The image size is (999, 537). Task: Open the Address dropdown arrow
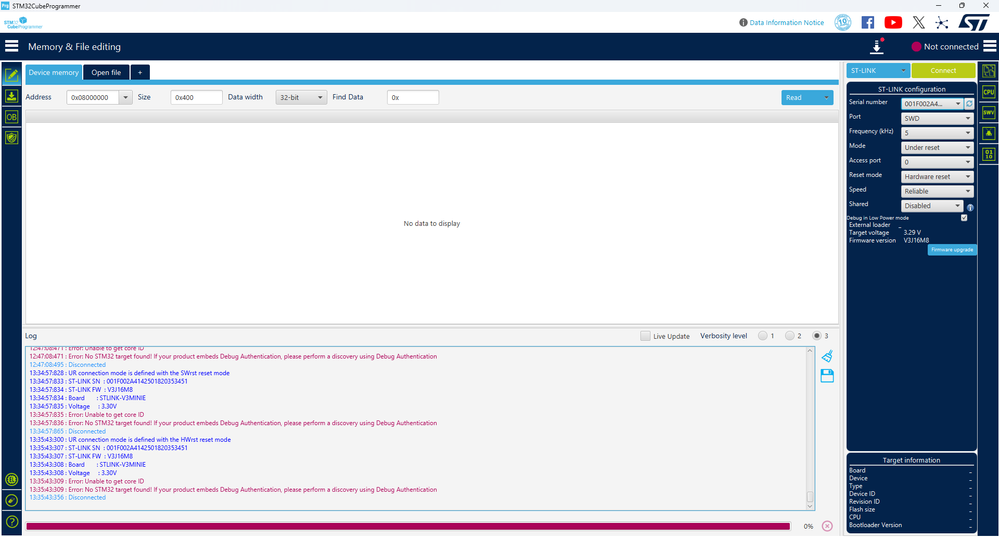point(125,97)
